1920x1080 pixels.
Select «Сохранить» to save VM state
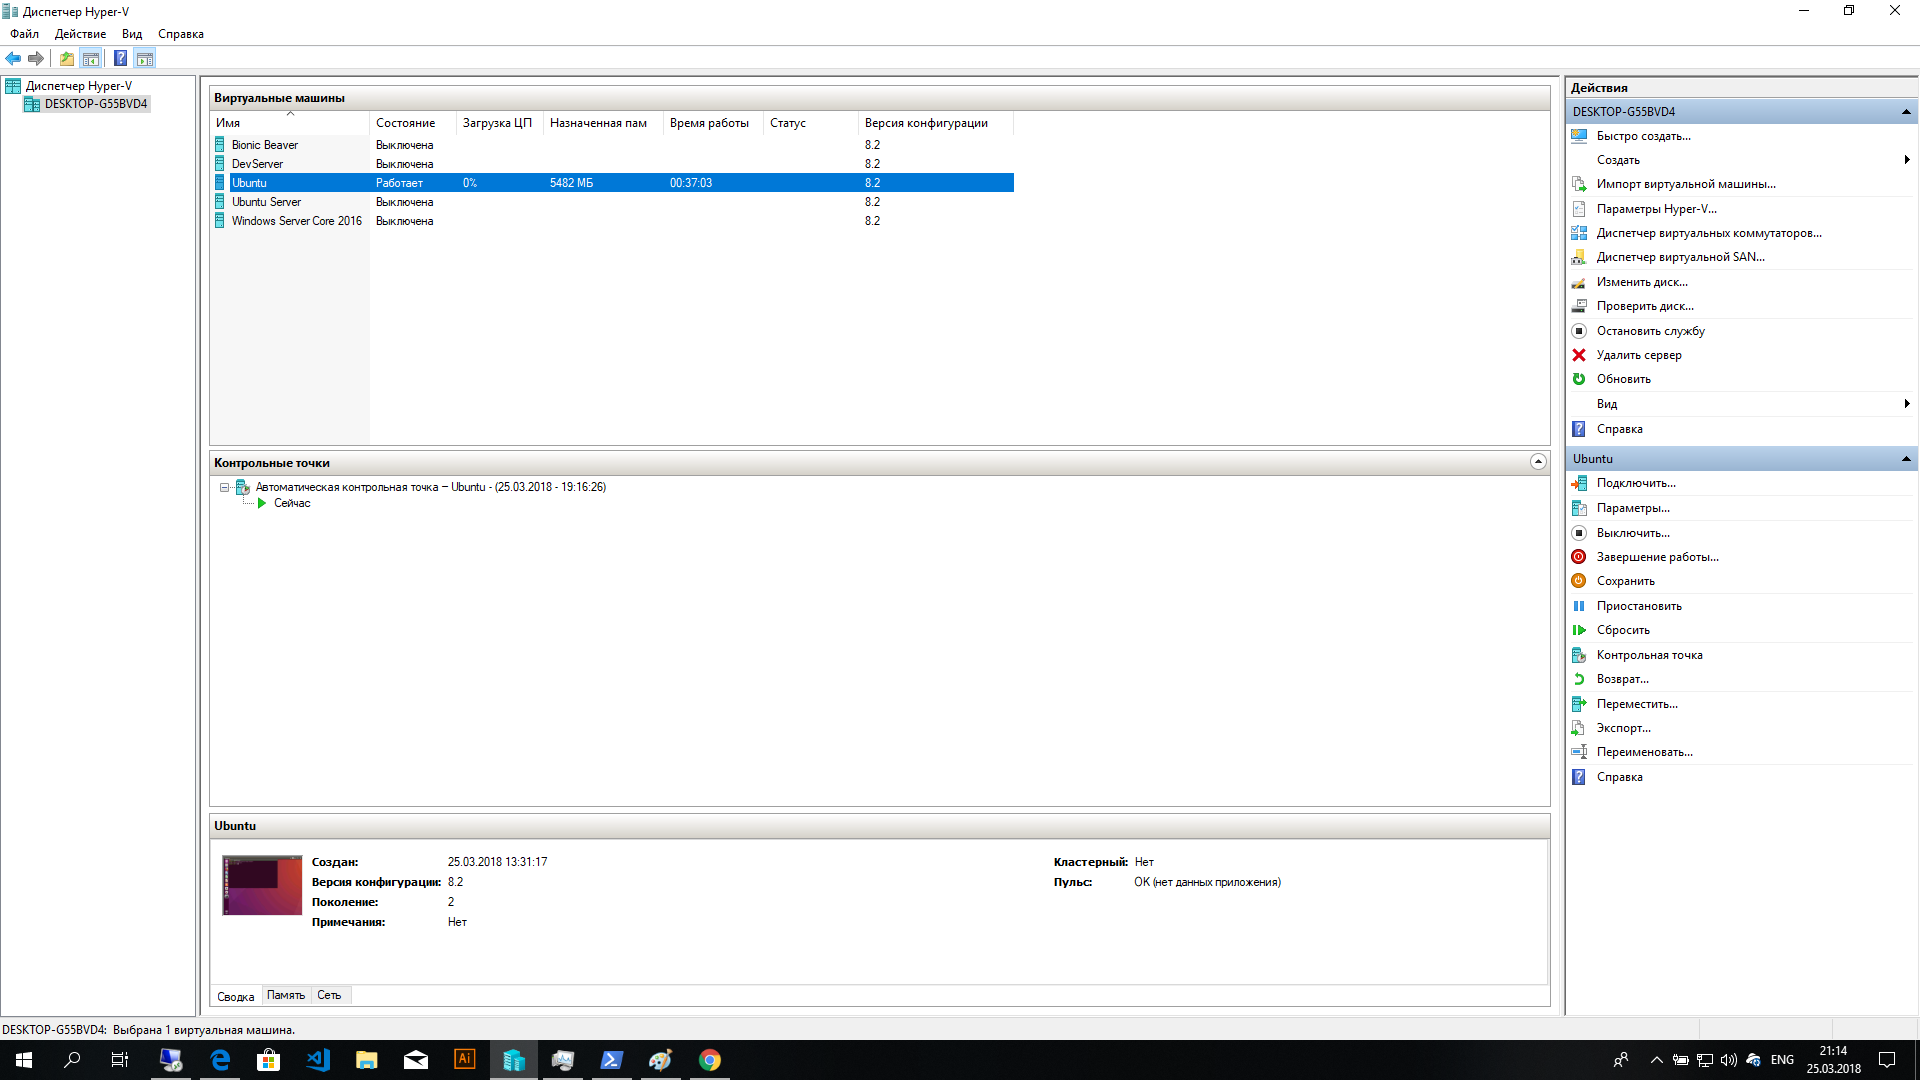coord(1625,581)
